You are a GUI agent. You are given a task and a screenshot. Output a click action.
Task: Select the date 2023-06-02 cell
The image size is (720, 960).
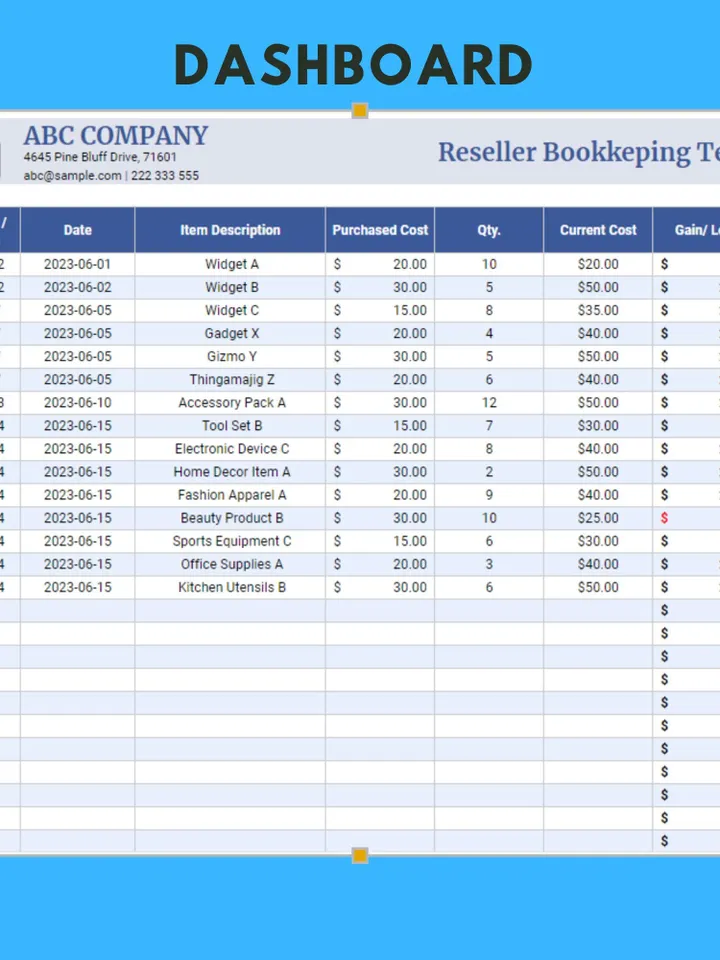tap(78, 287)
